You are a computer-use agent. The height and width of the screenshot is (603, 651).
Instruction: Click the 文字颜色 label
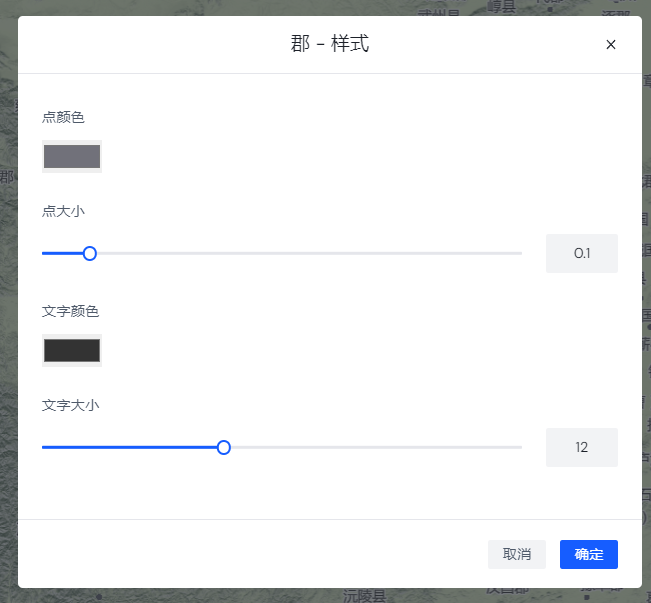point(70,312)
